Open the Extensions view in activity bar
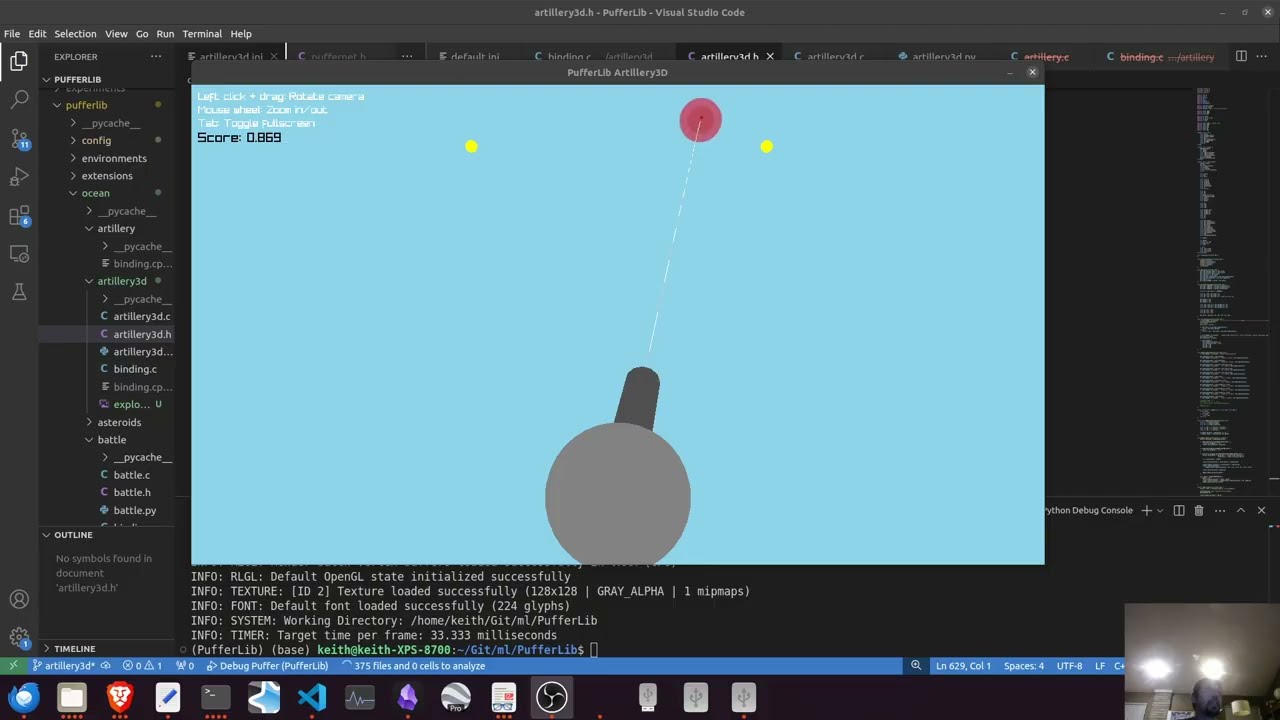The height and width of the screenshot is (720, 1280). tap(19, 216)
